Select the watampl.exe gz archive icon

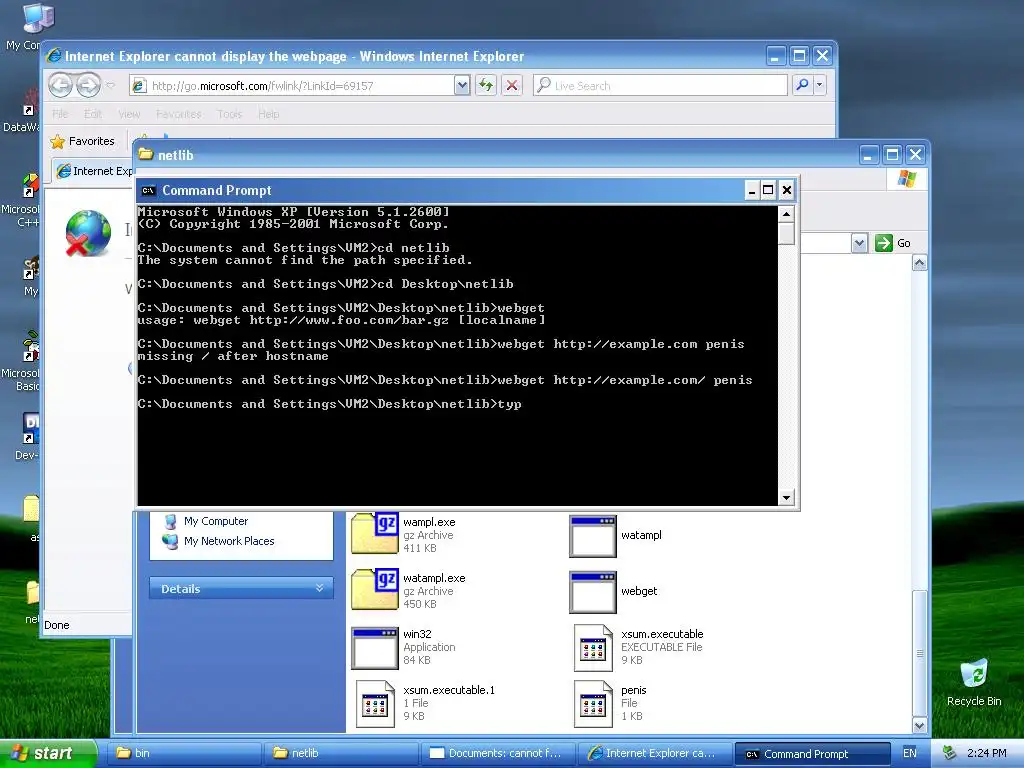coord(375,590)
